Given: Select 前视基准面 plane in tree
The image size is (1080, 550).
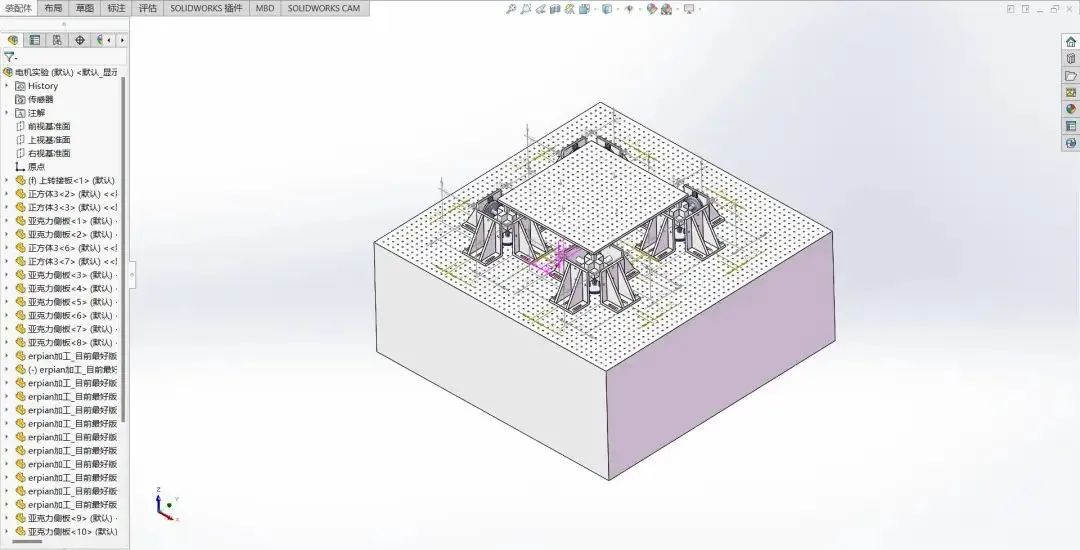Looking at the screenshot, I should [48, 126].
